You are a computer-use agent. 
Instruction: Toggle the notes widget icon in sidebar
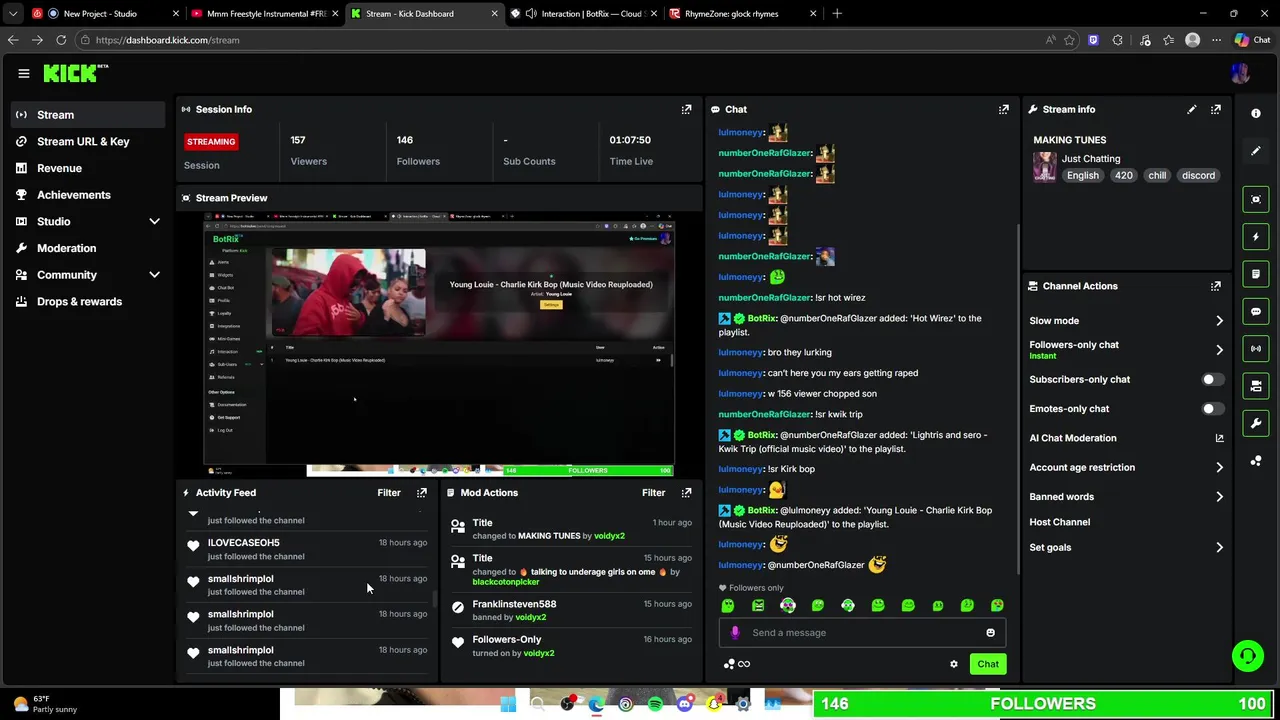1256,274
